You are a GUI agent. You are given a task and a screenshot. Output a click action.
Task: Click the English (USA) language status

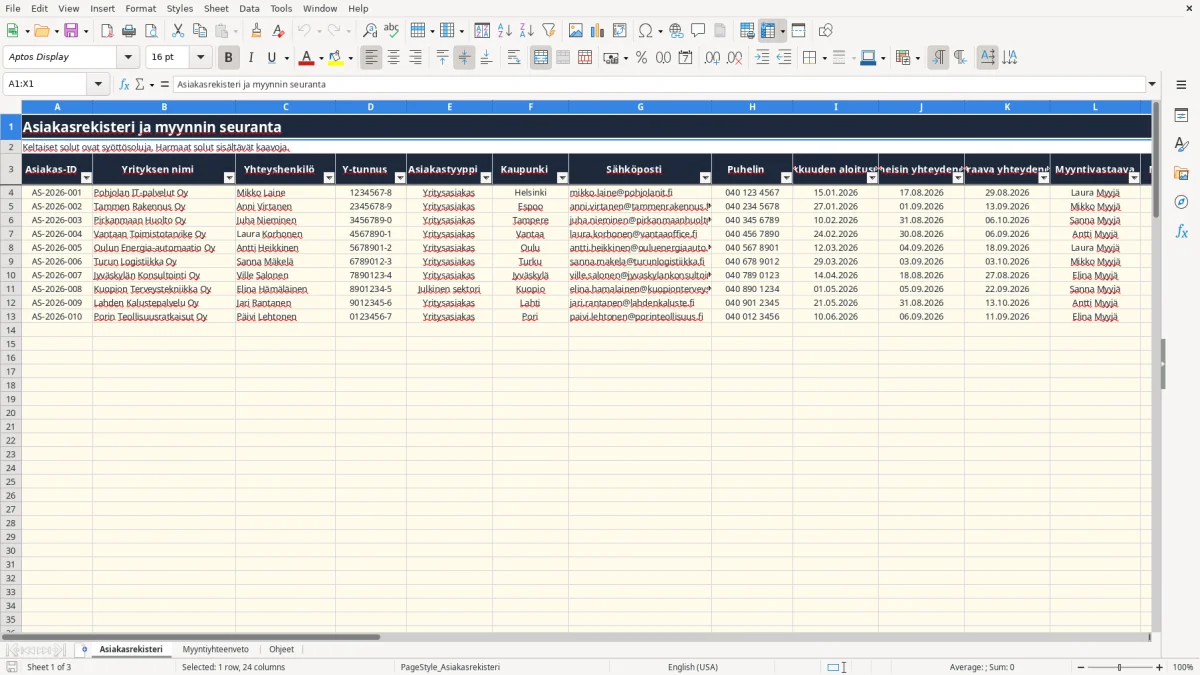pos(692,667)
